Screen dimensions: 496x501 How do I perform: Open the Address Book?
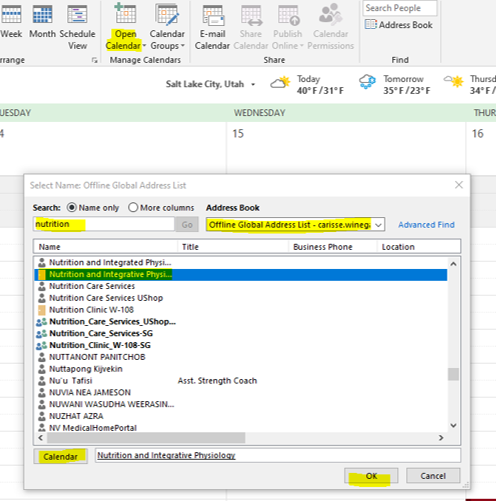(x=399, y=25)
